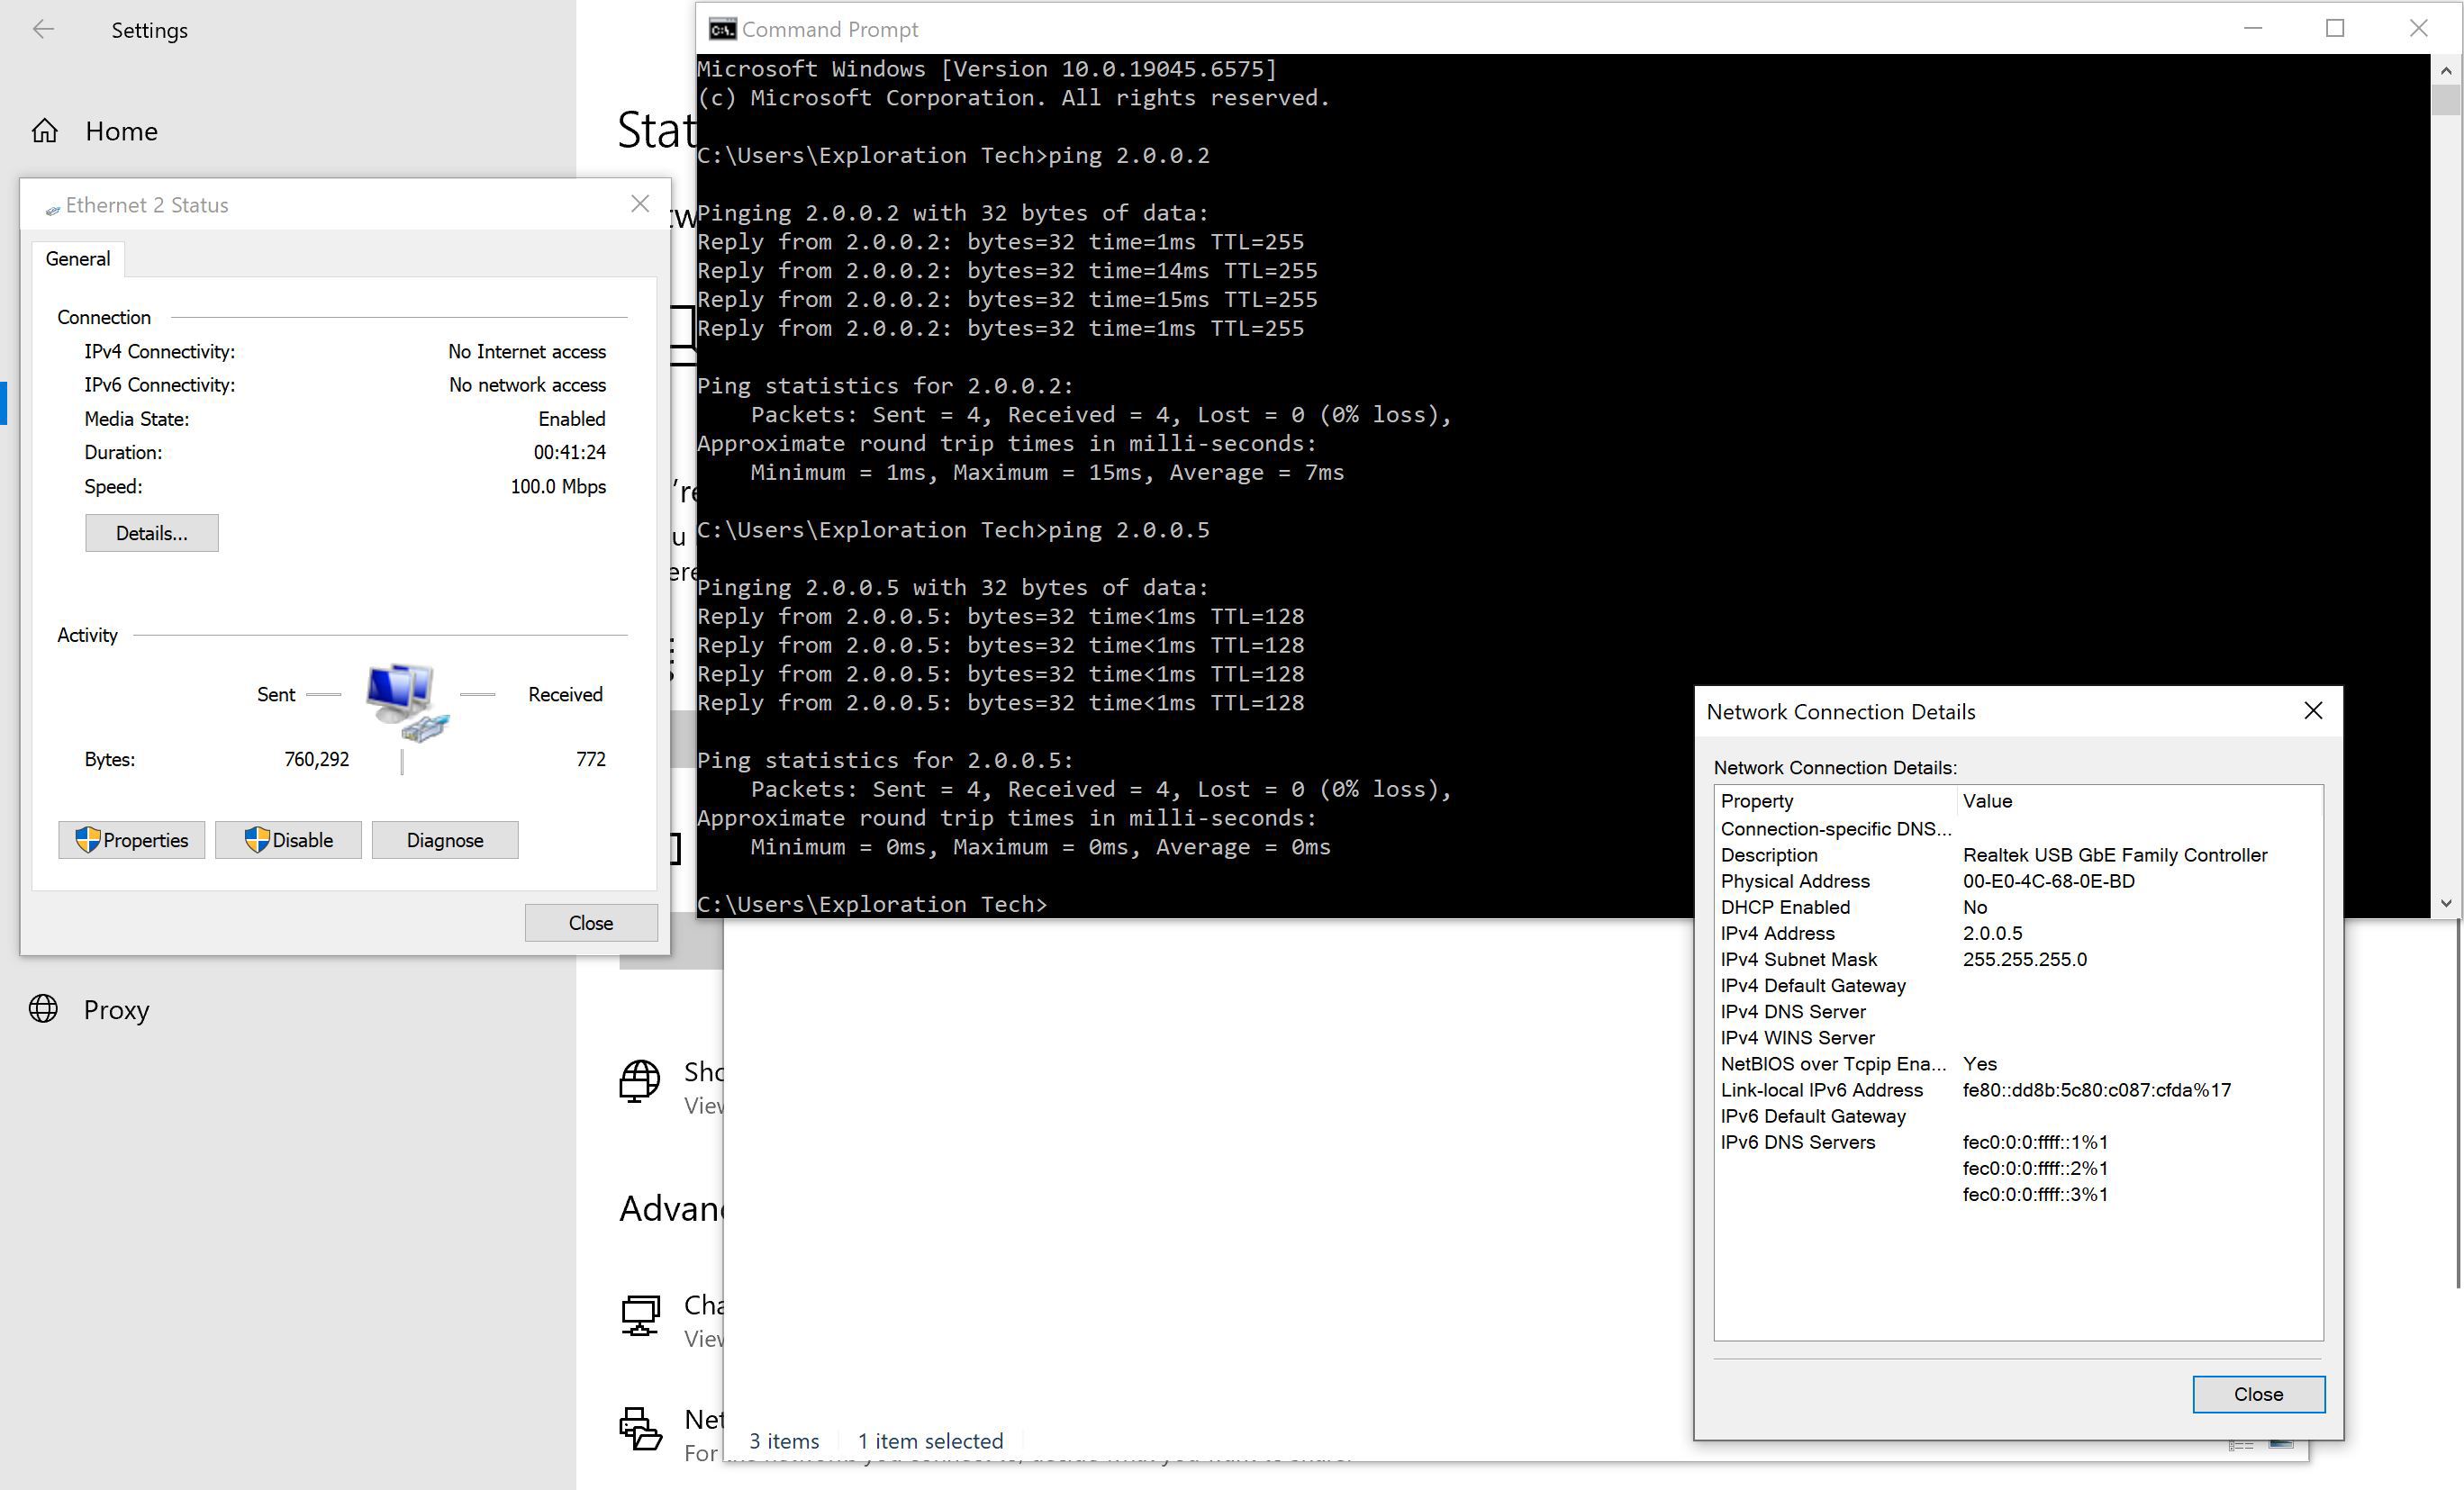The width and height of the screenshot is (2464, 1490).
Task: Open the Proxy globe icon item
Action: pos(43,1008)
